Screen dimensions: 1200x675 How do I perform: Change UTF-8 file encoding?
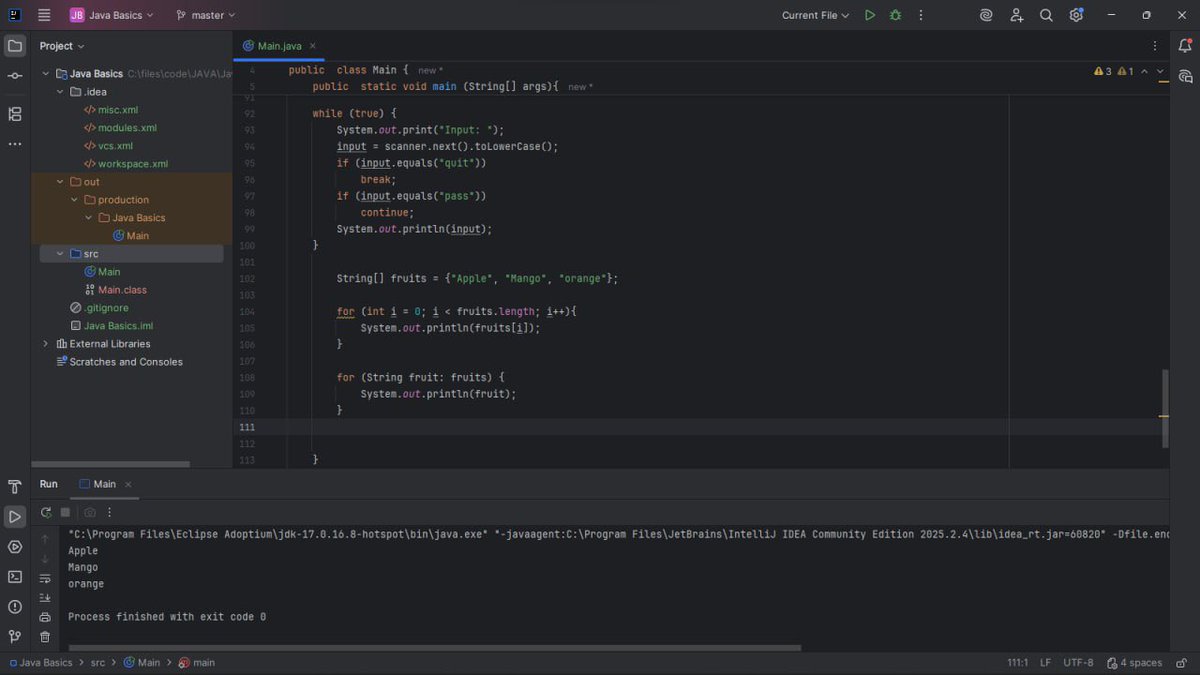(1078, 663)
